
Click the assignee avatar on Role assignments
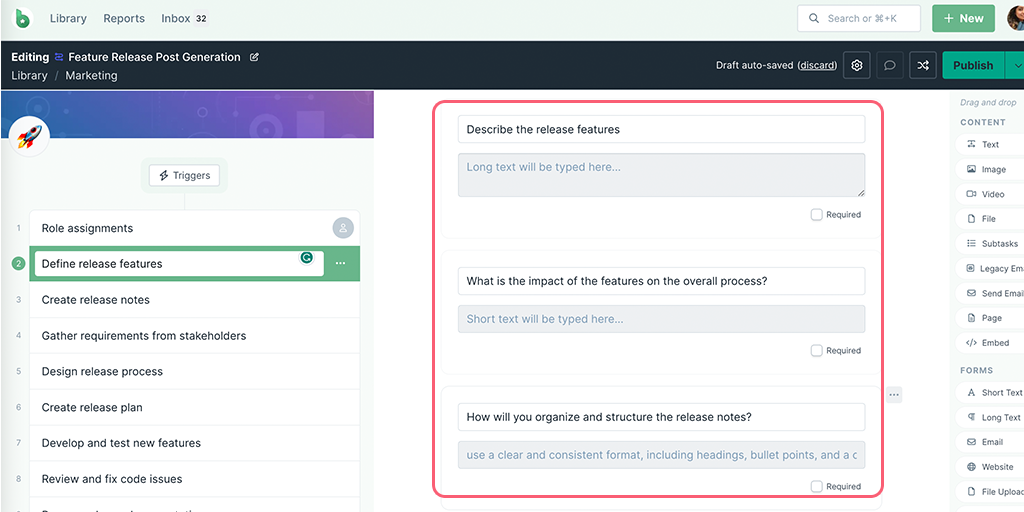pos(343,228)
